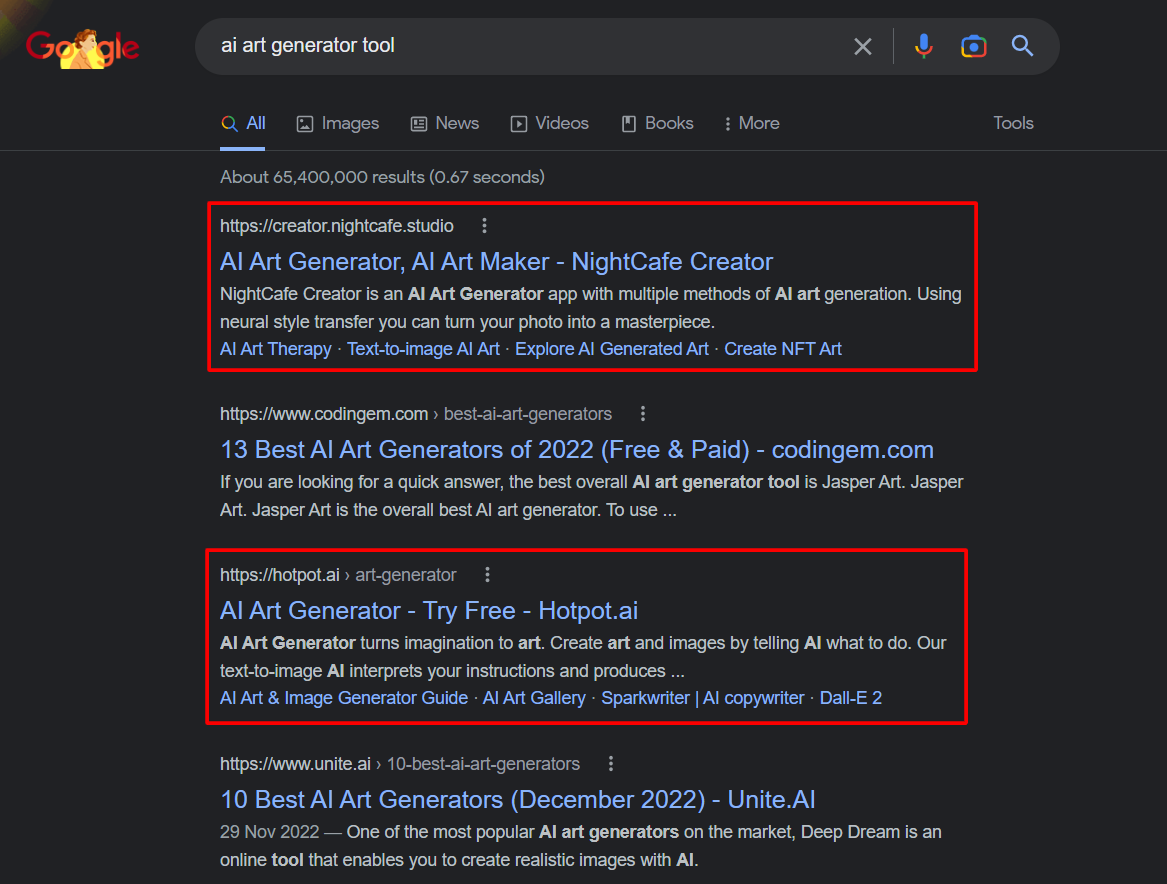The image size is (1167, 884).
Task: Open options menu for NightCafe result
Action: tap(485, 226)
